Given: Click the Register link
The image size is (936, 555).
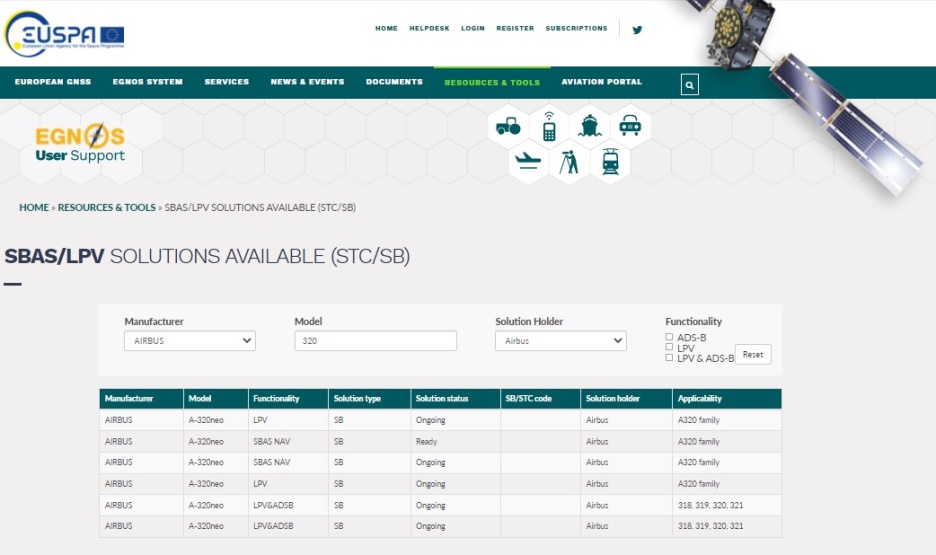Looking at the screenshot, I should click(515, 28).
